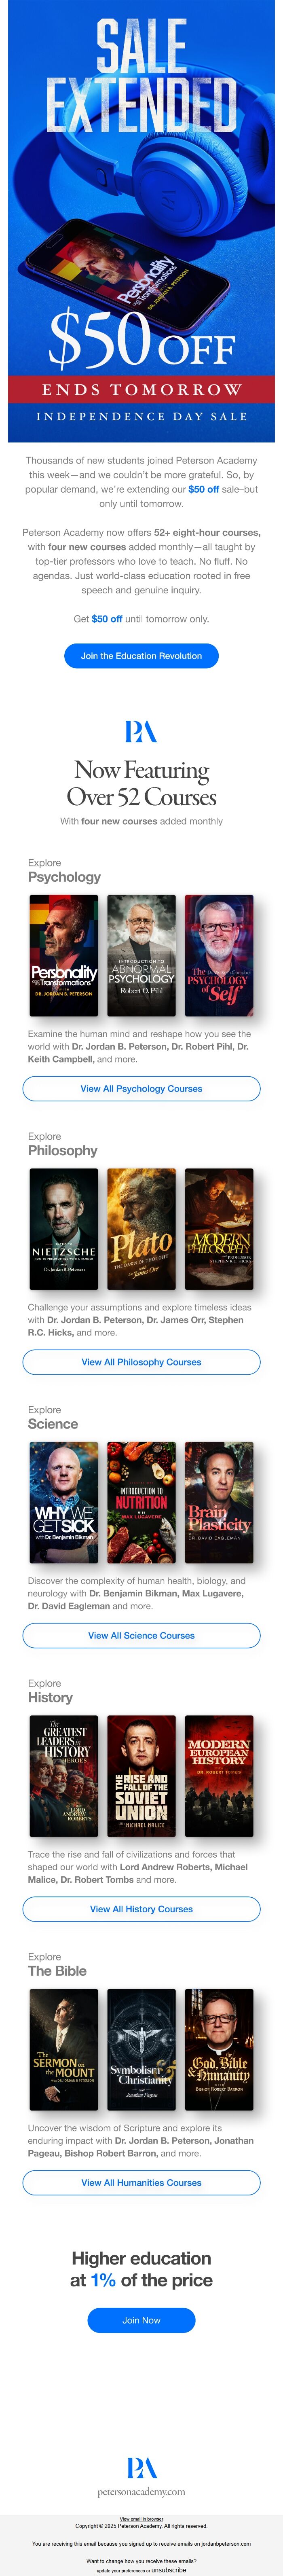The width and height of the screenshot is (283, 2576).
Task: Select View All Philosophy Courses
Action: (141, 1362)
